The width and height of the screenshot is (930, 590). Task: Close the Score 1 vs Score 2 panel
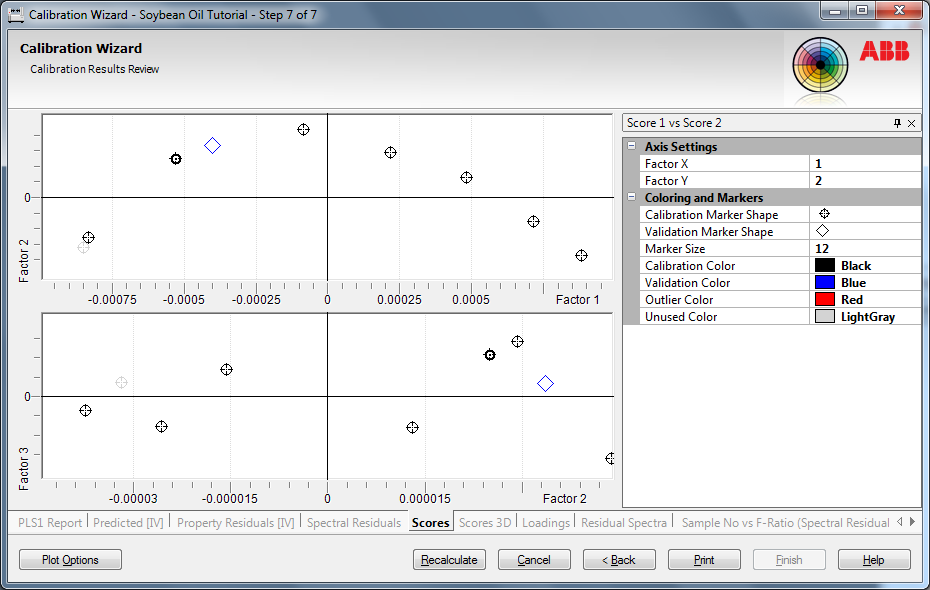[x=911, y=123]
